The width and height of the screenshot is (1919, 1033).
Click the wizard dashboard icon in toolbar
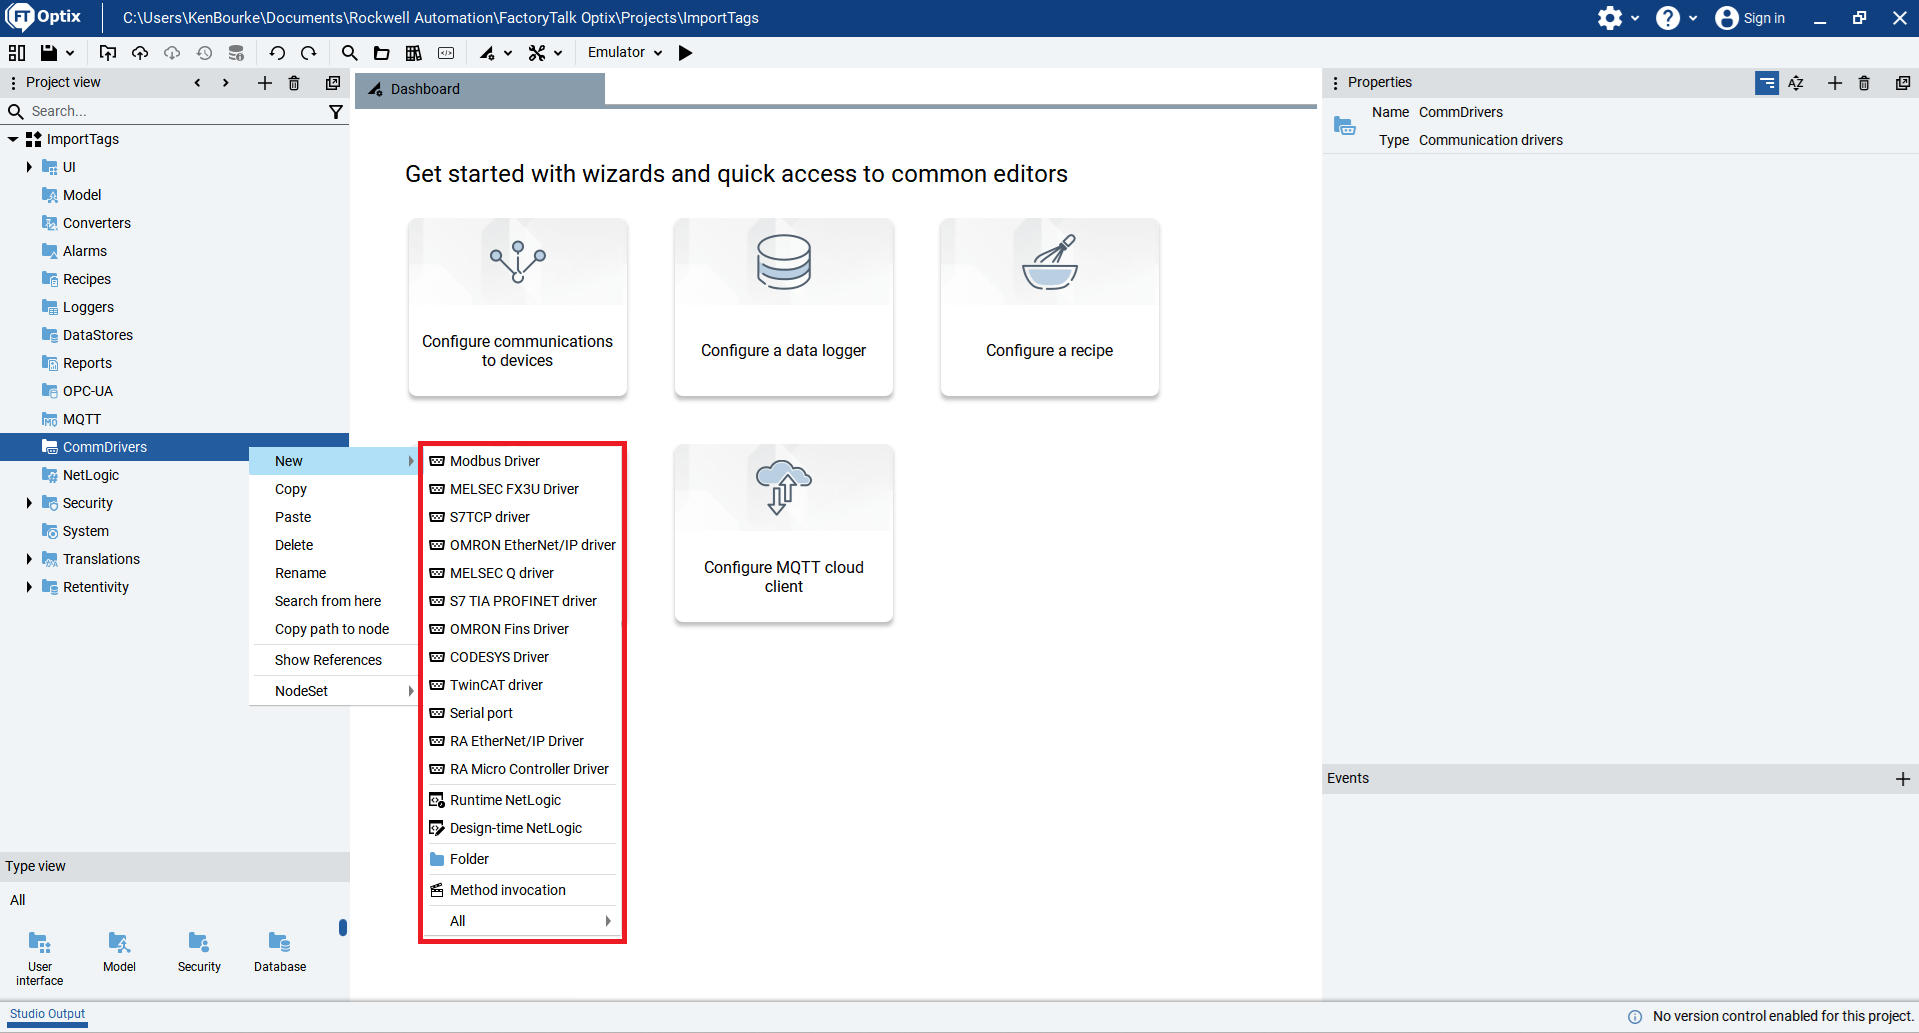tap(487, 53)
